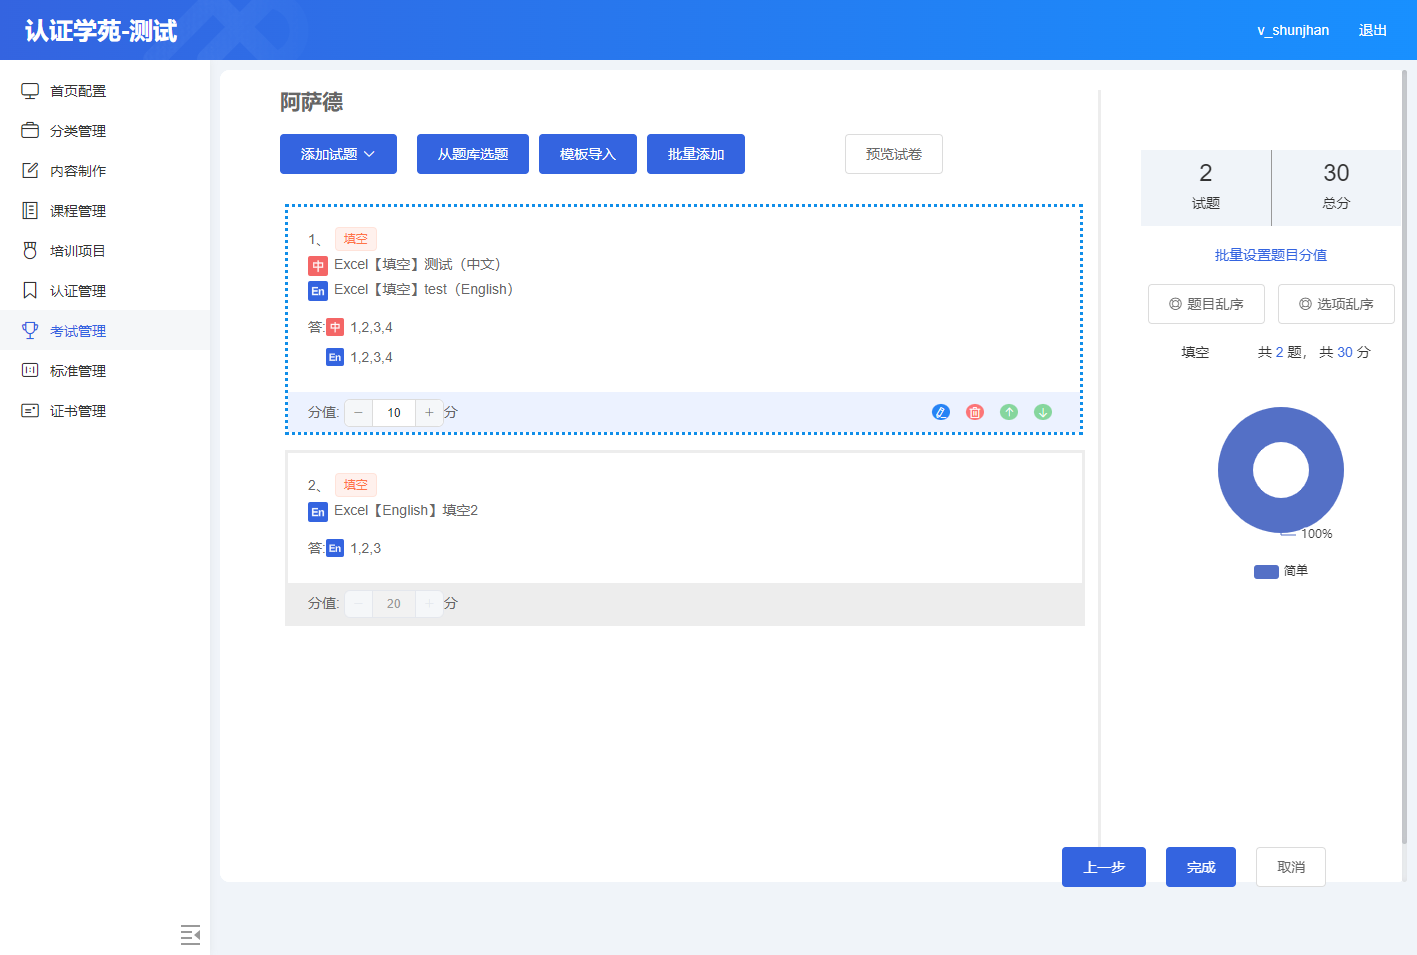Image resolution: width=1417 pixels, height=955 pixels.
Task: Click the 从题库选题 button
Action: tap(473, 154)
